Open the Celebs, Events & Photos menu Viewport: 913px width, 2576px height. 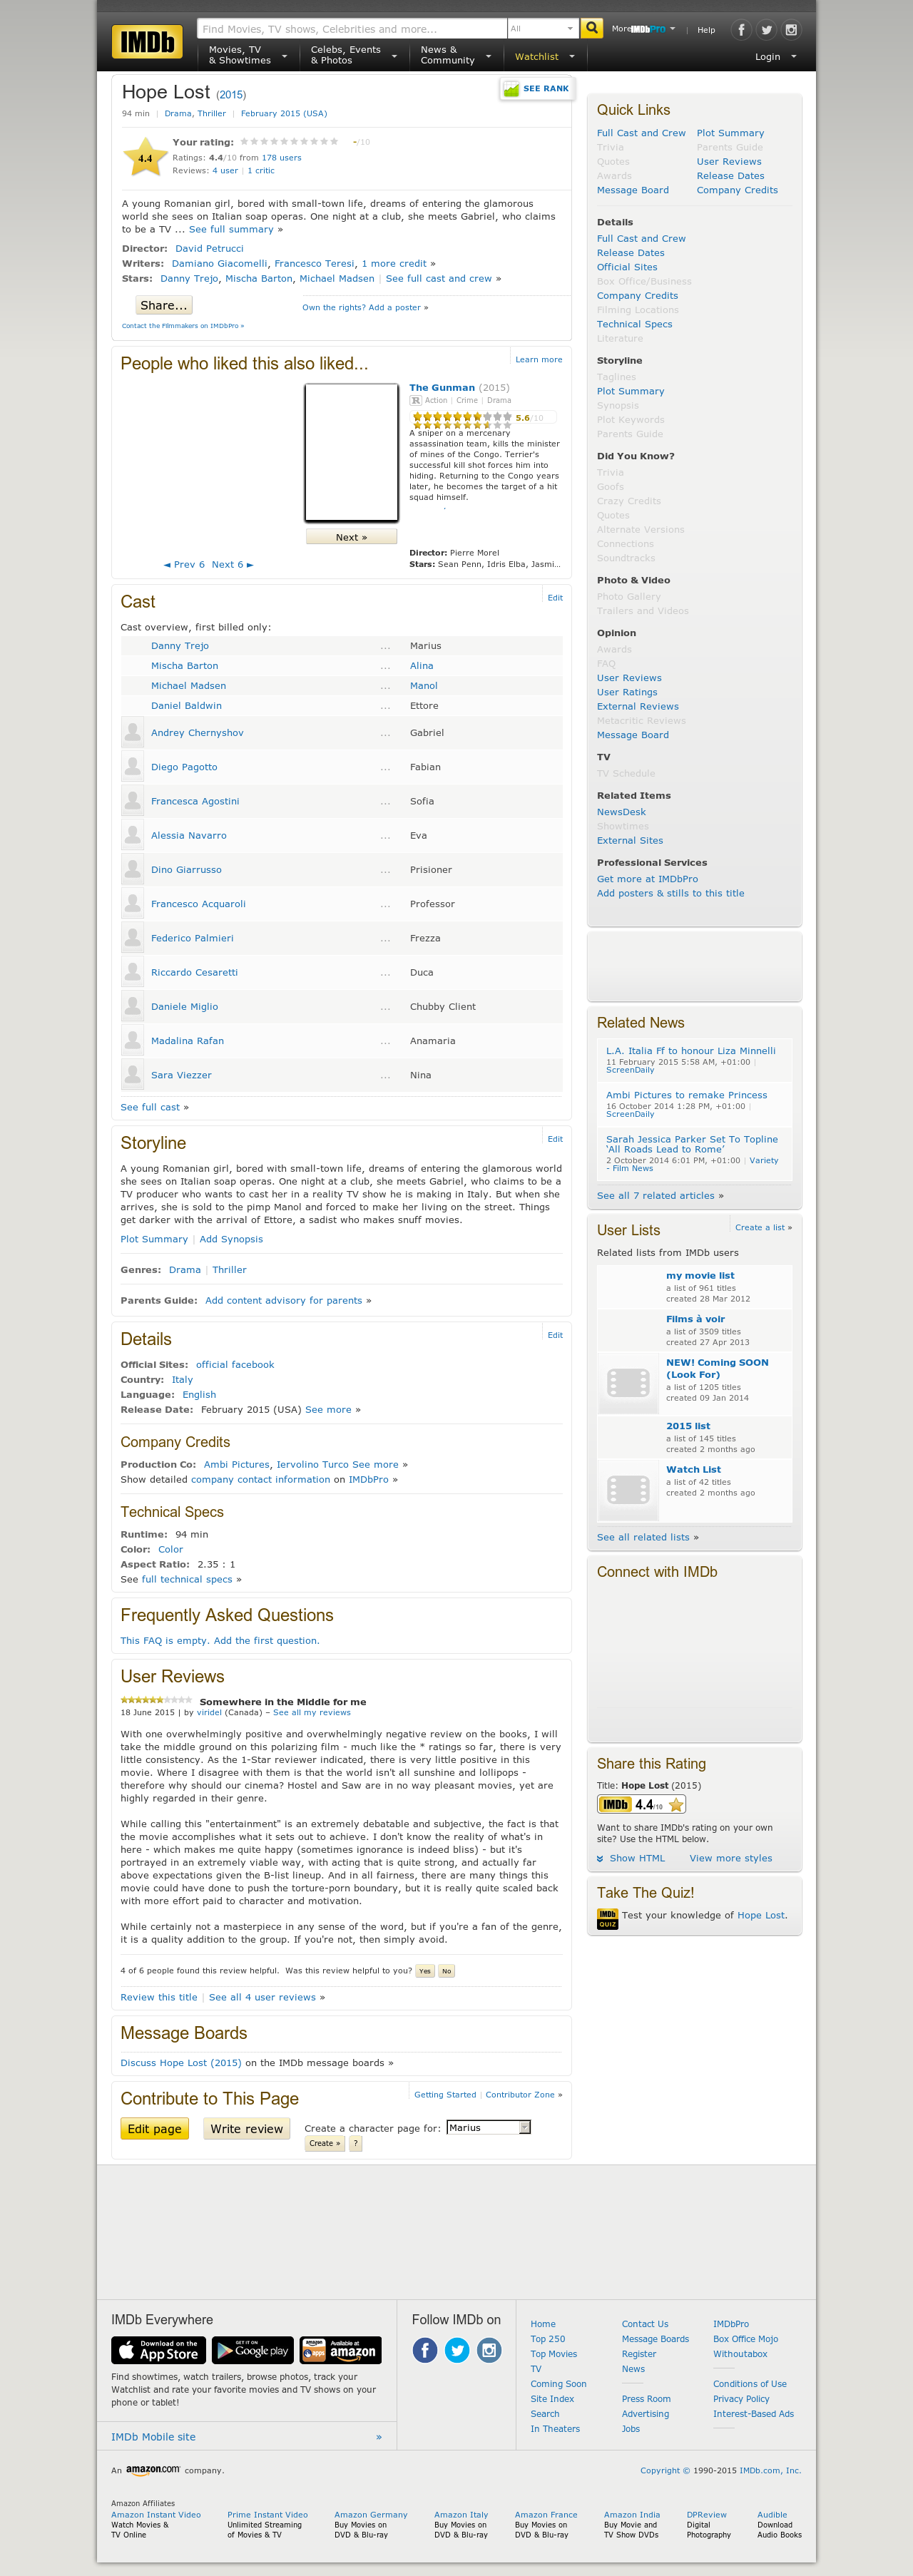tap(353, 55)
